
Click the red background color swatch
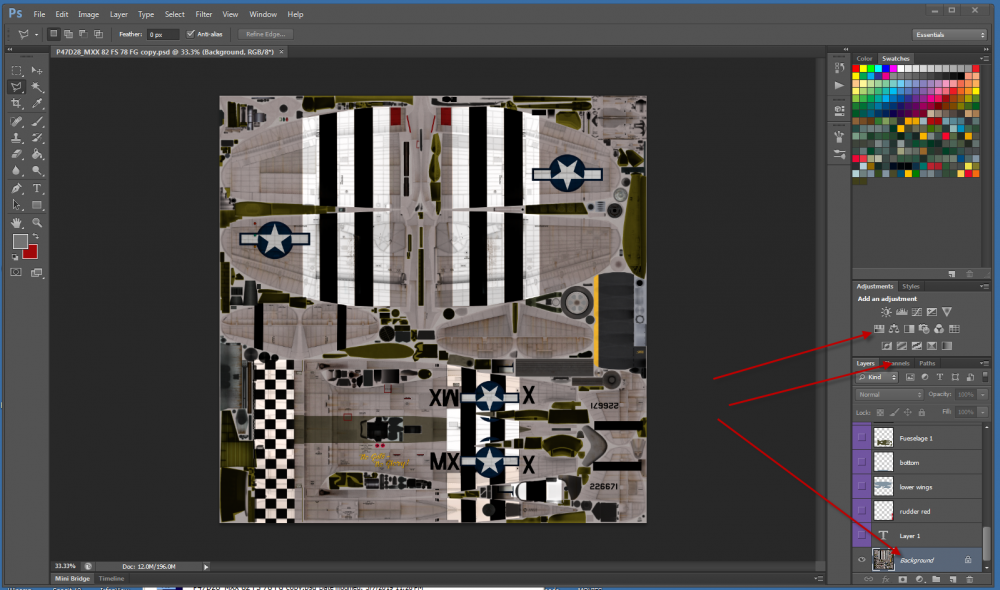pos(31,251)
